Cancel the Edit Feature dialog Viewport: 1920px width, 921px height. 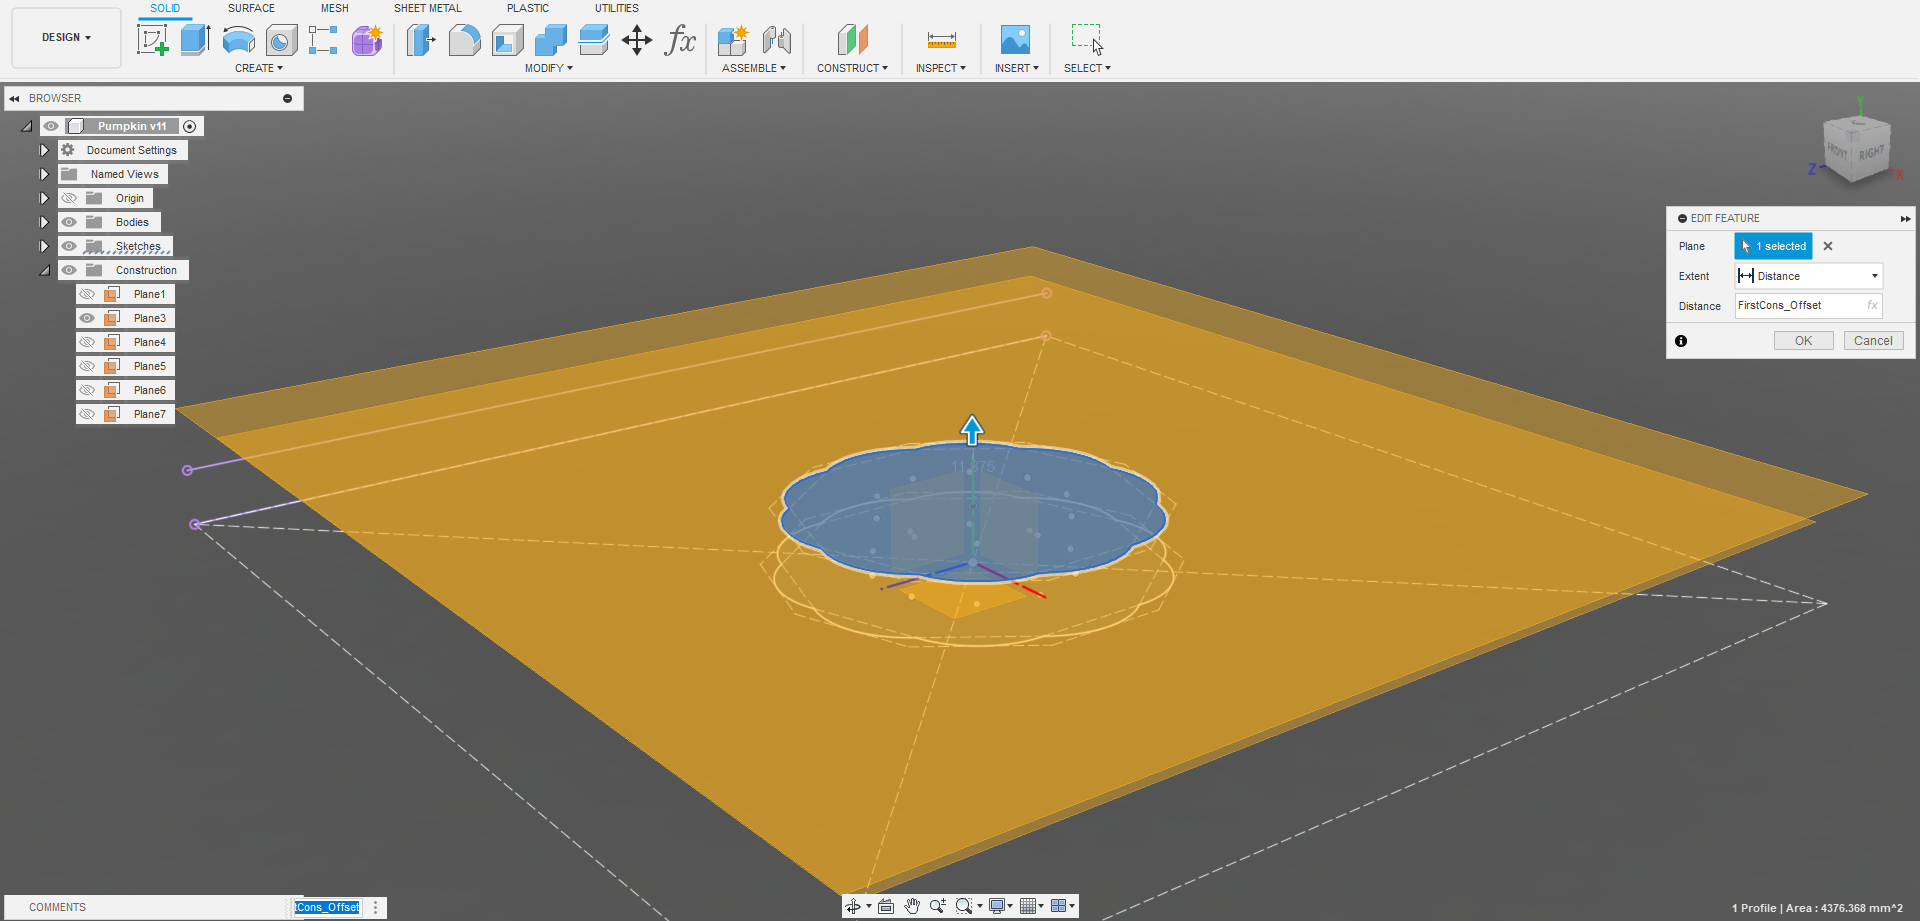tap(1873, 341)
